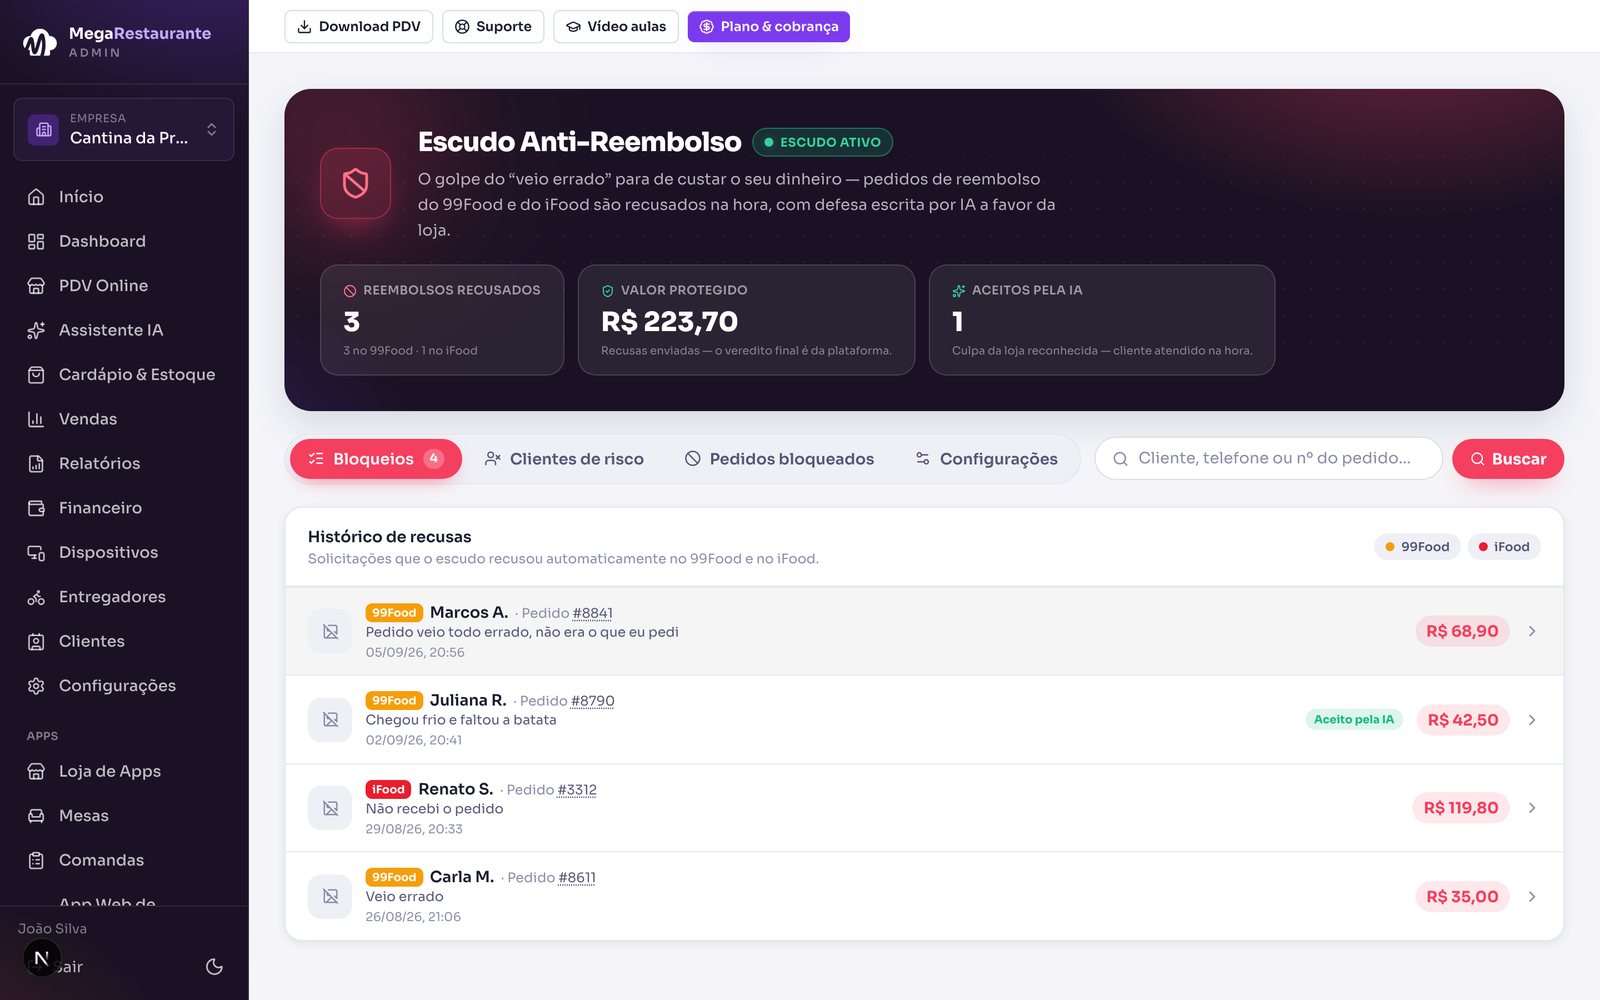Filter by the iFood legend chip
The width and height of the screenshot is (1600, 1000).
1504,547
